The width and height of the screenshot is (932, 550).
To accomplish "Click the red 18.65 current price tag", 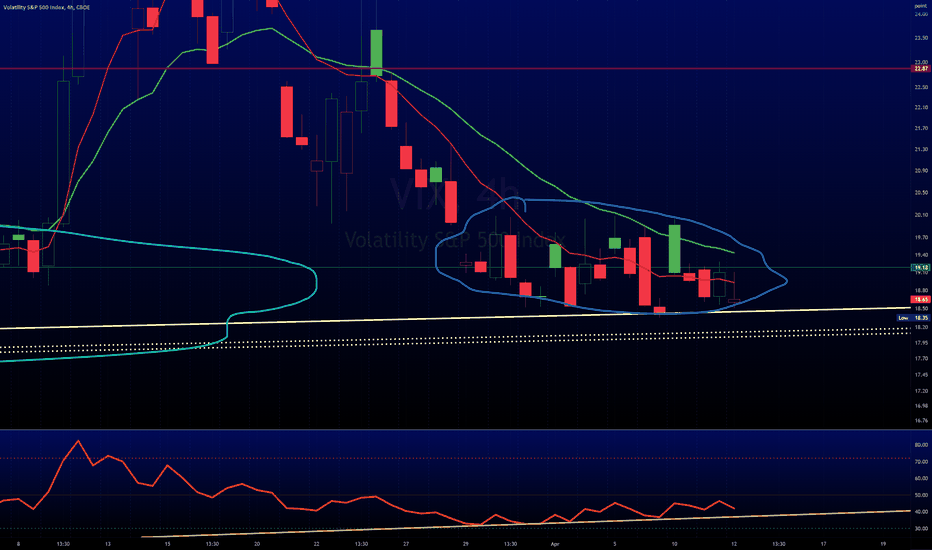I will click(x=921, y=300).
